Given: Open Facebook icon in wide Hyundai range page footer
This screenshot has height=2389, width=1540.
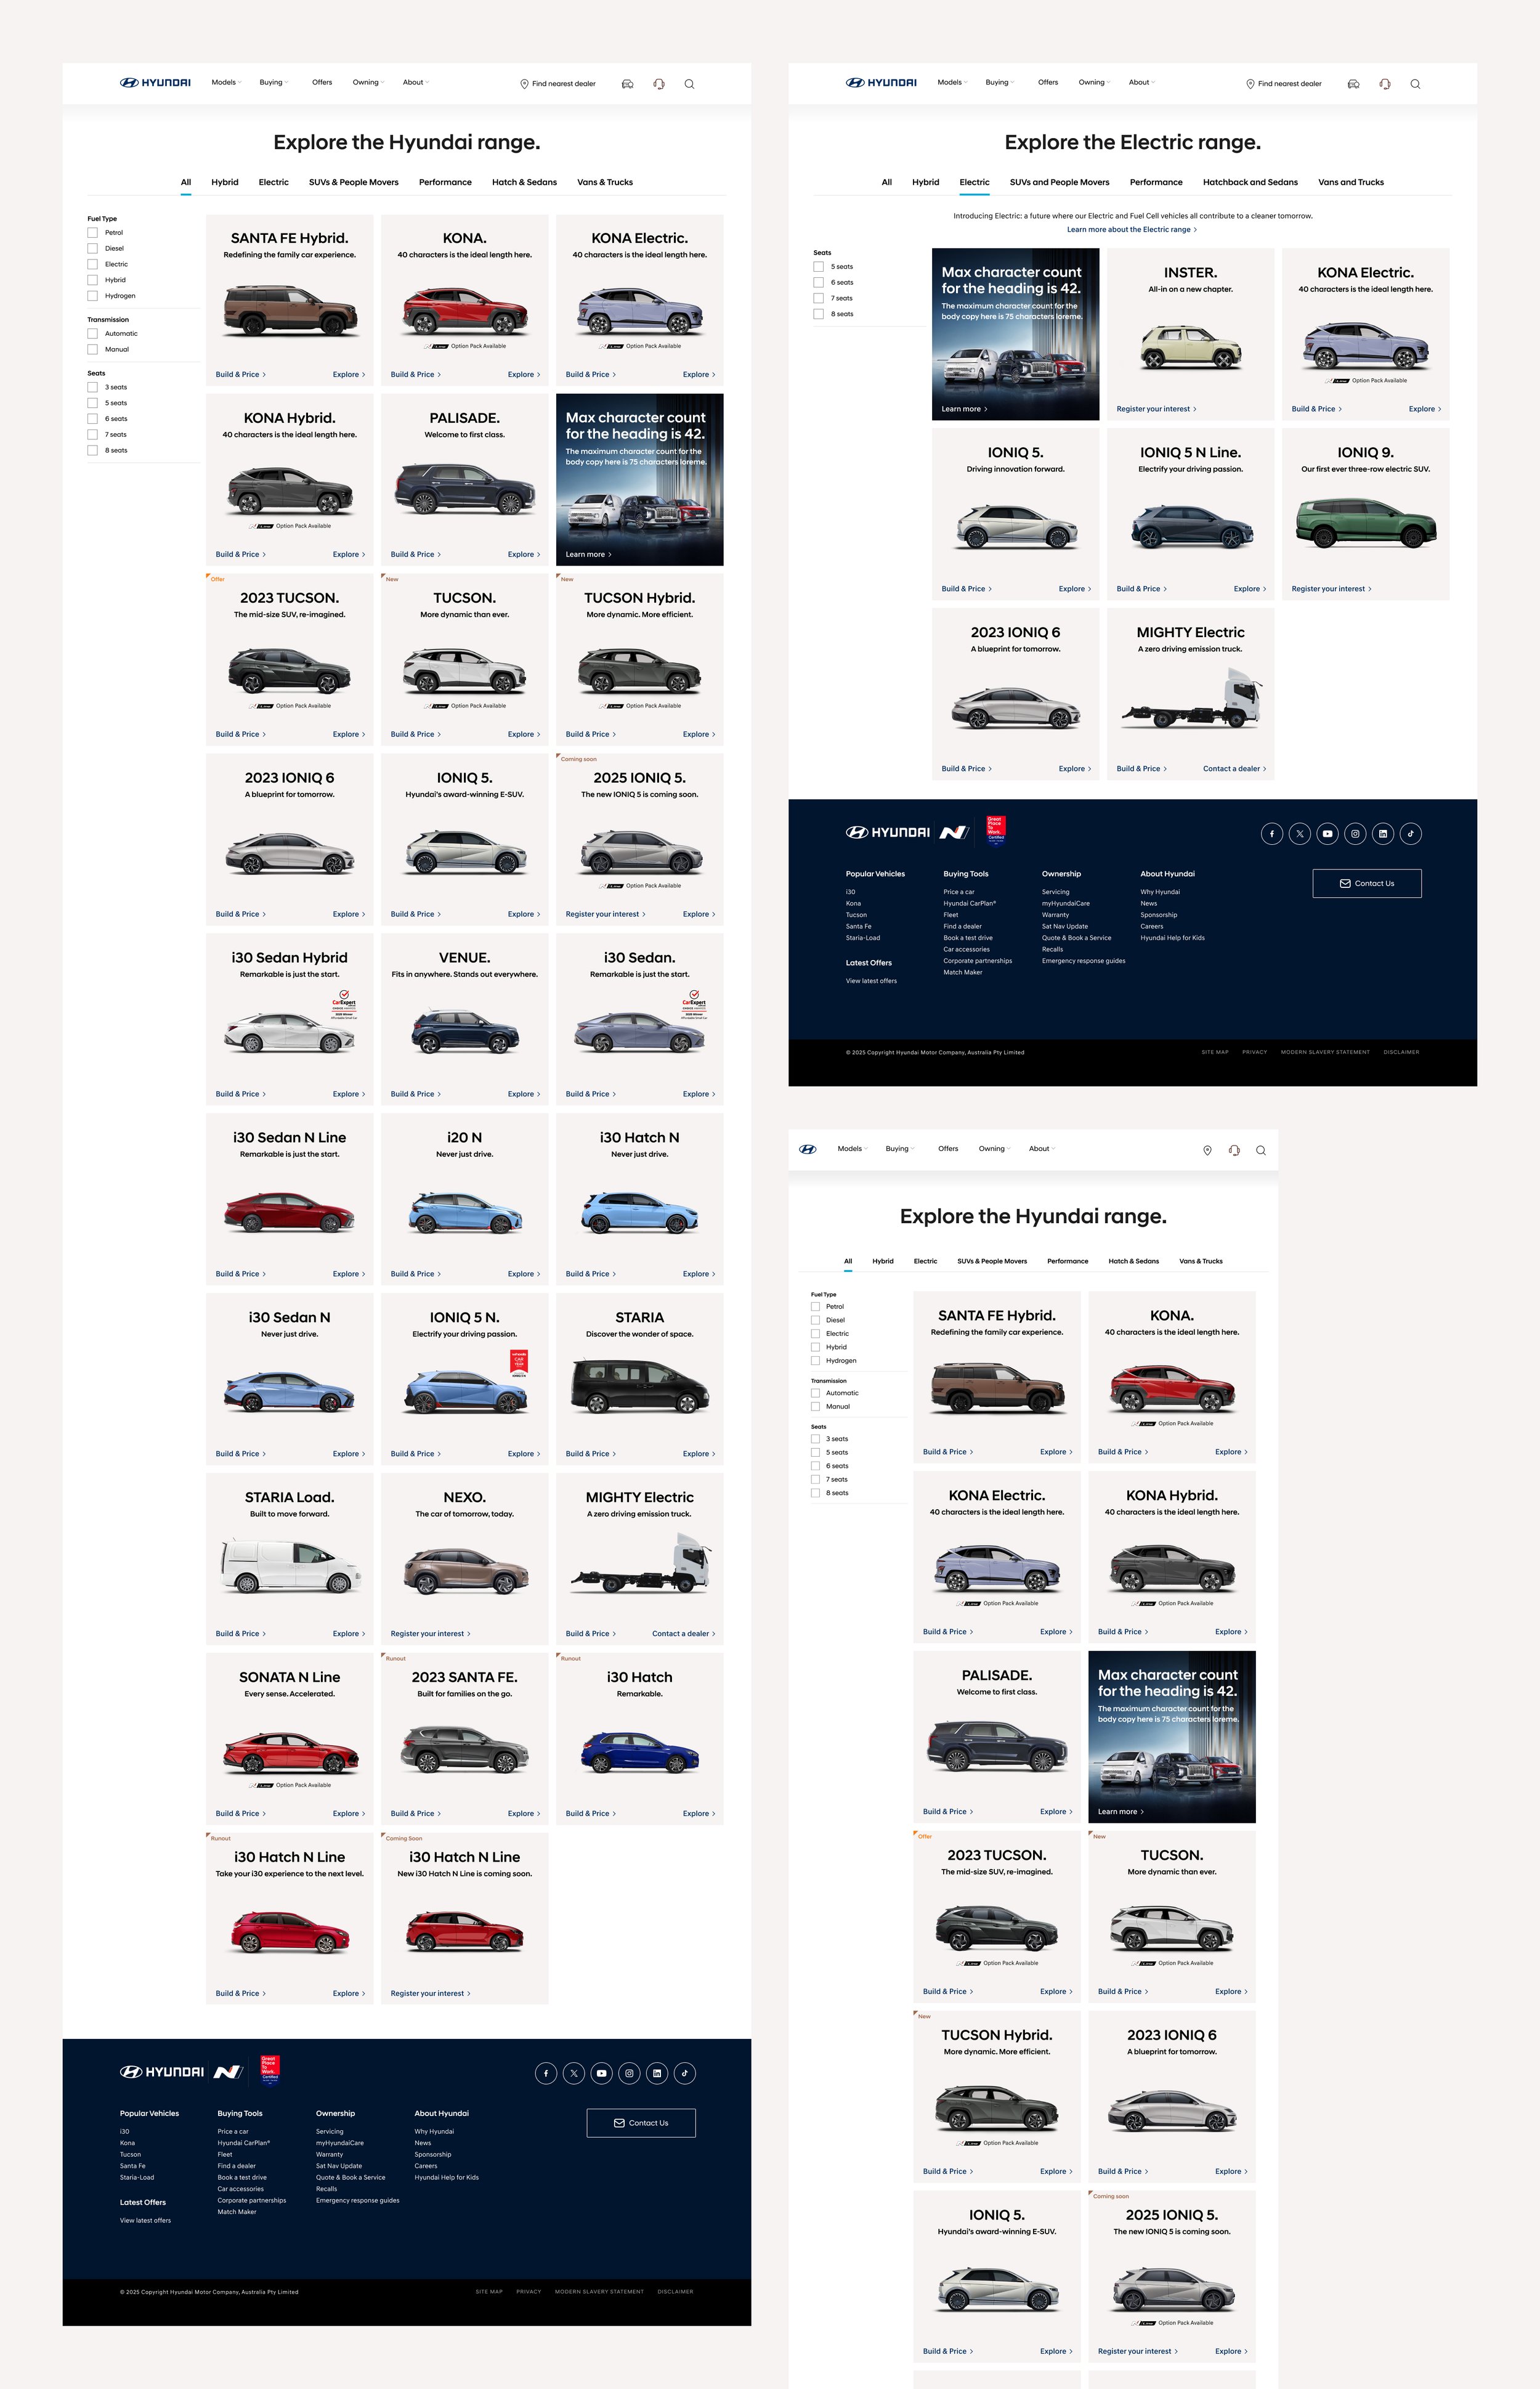Looking at the screenshot, I should coord(546,2073).
